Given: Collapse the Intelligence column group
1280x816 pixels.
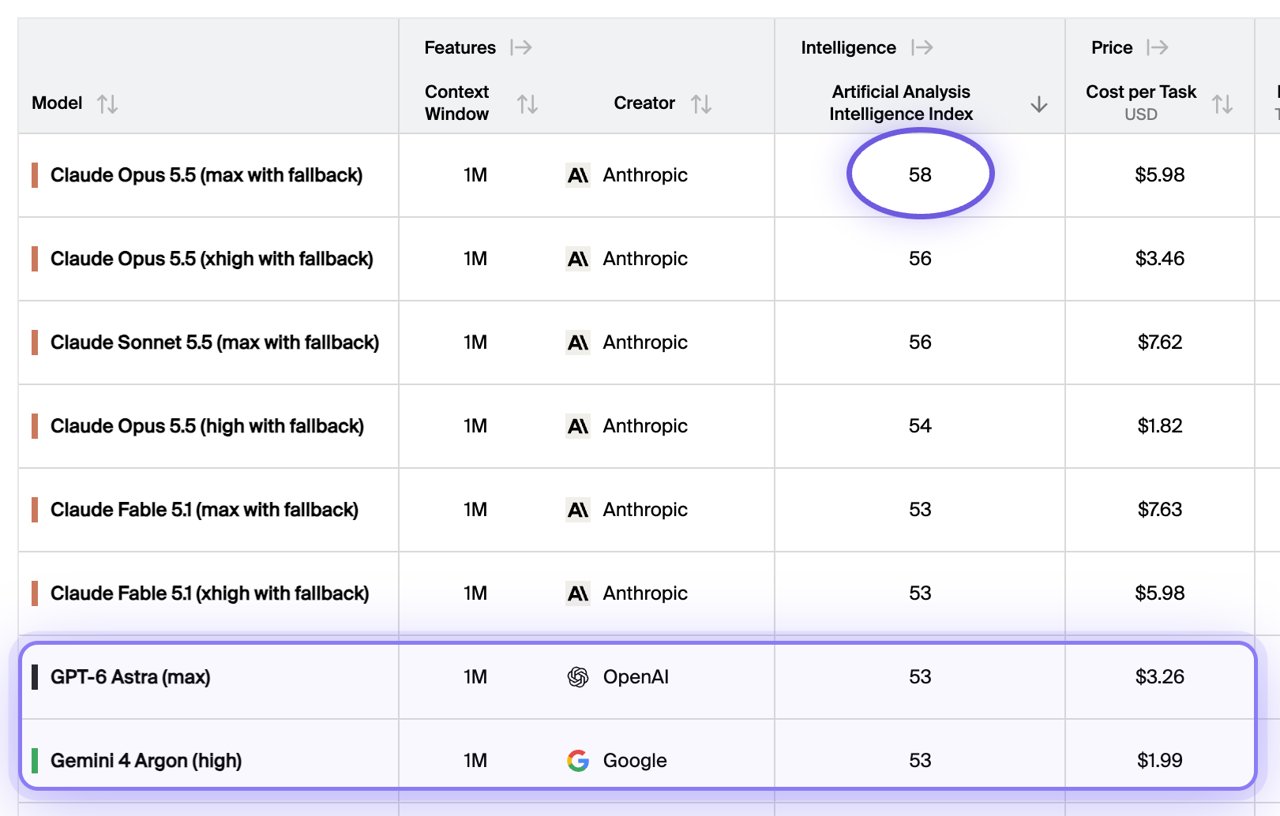Looking at the screenshot, I should point(922,47).
